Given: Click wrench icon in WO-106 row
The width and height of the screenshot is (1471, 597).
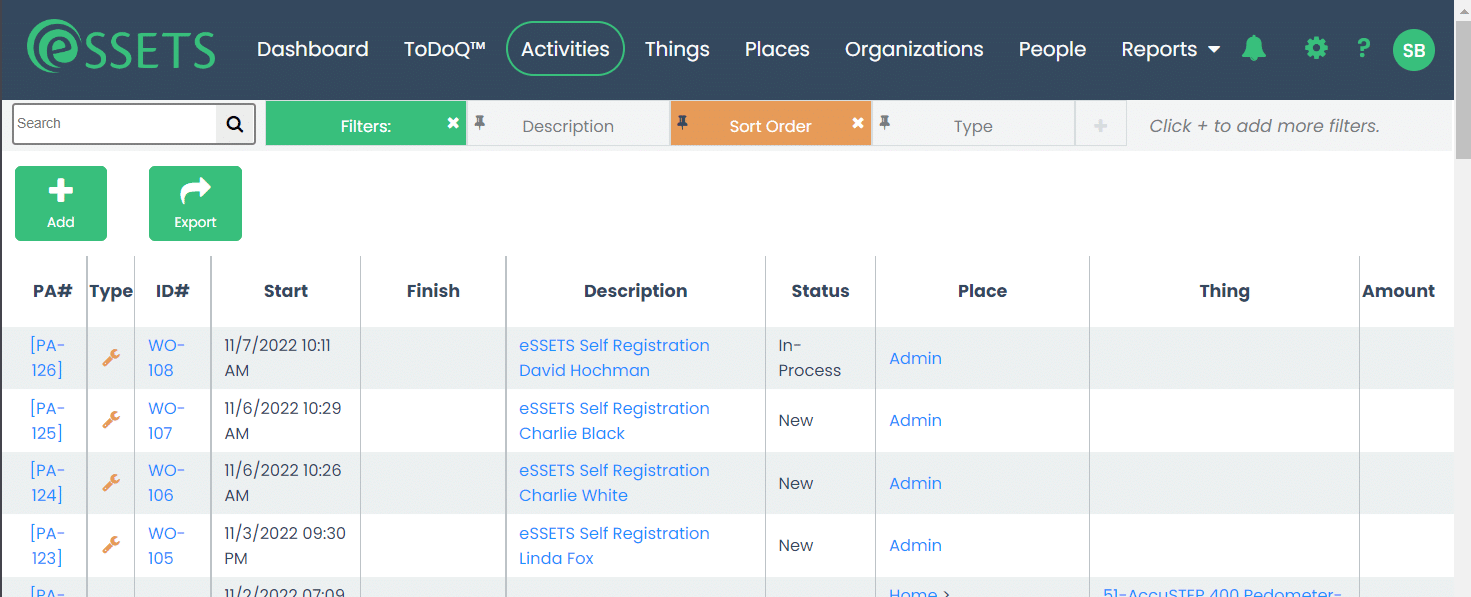Looking at the screenshot, I should tap(111, 482).
